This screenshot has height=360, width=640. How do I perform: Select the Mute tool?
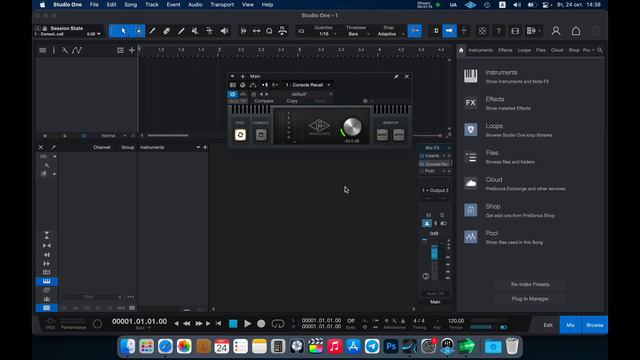[195, 31]
